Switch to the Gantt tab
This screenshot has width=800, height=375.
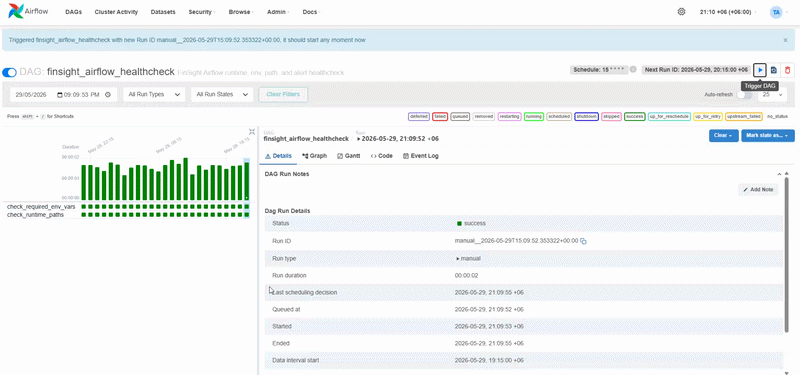click(x=348, y=156)
